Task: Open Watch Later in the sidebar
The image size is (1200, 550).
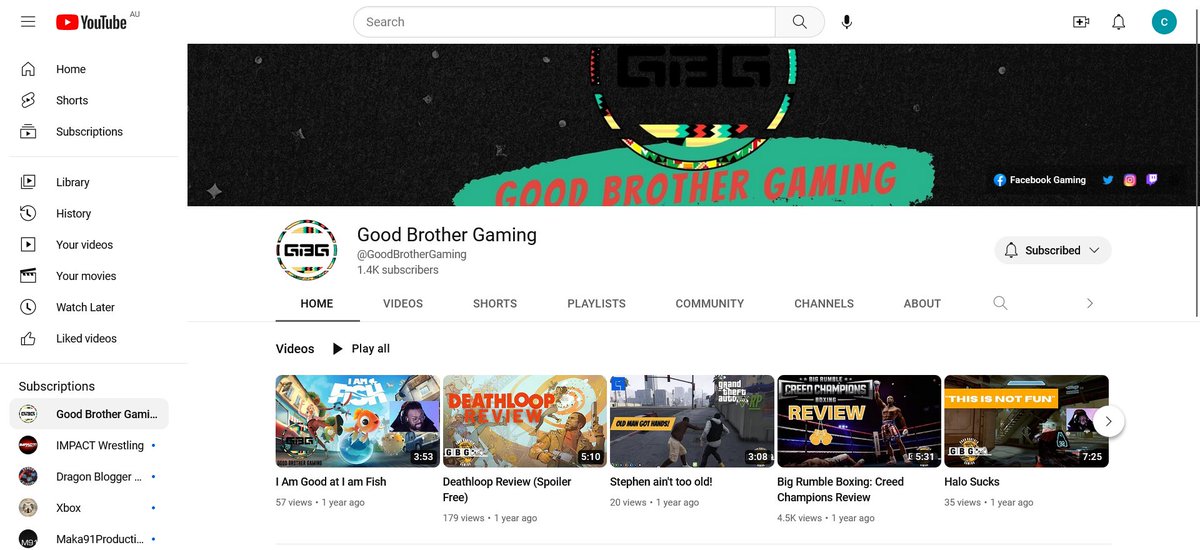Action: pyautogui.click(x=94, y=307)
